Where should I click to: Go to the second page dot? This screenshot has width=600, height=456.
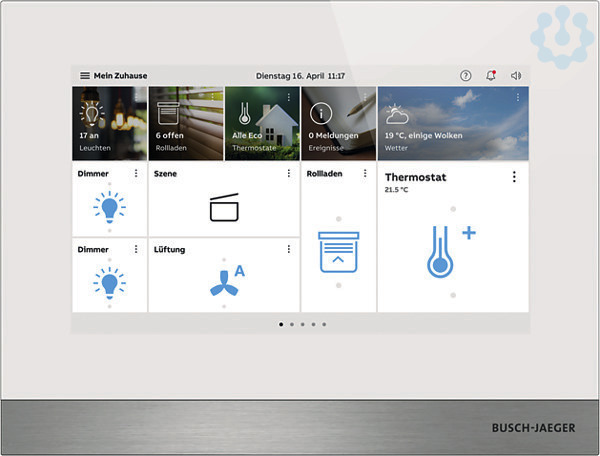coord(291,324)
